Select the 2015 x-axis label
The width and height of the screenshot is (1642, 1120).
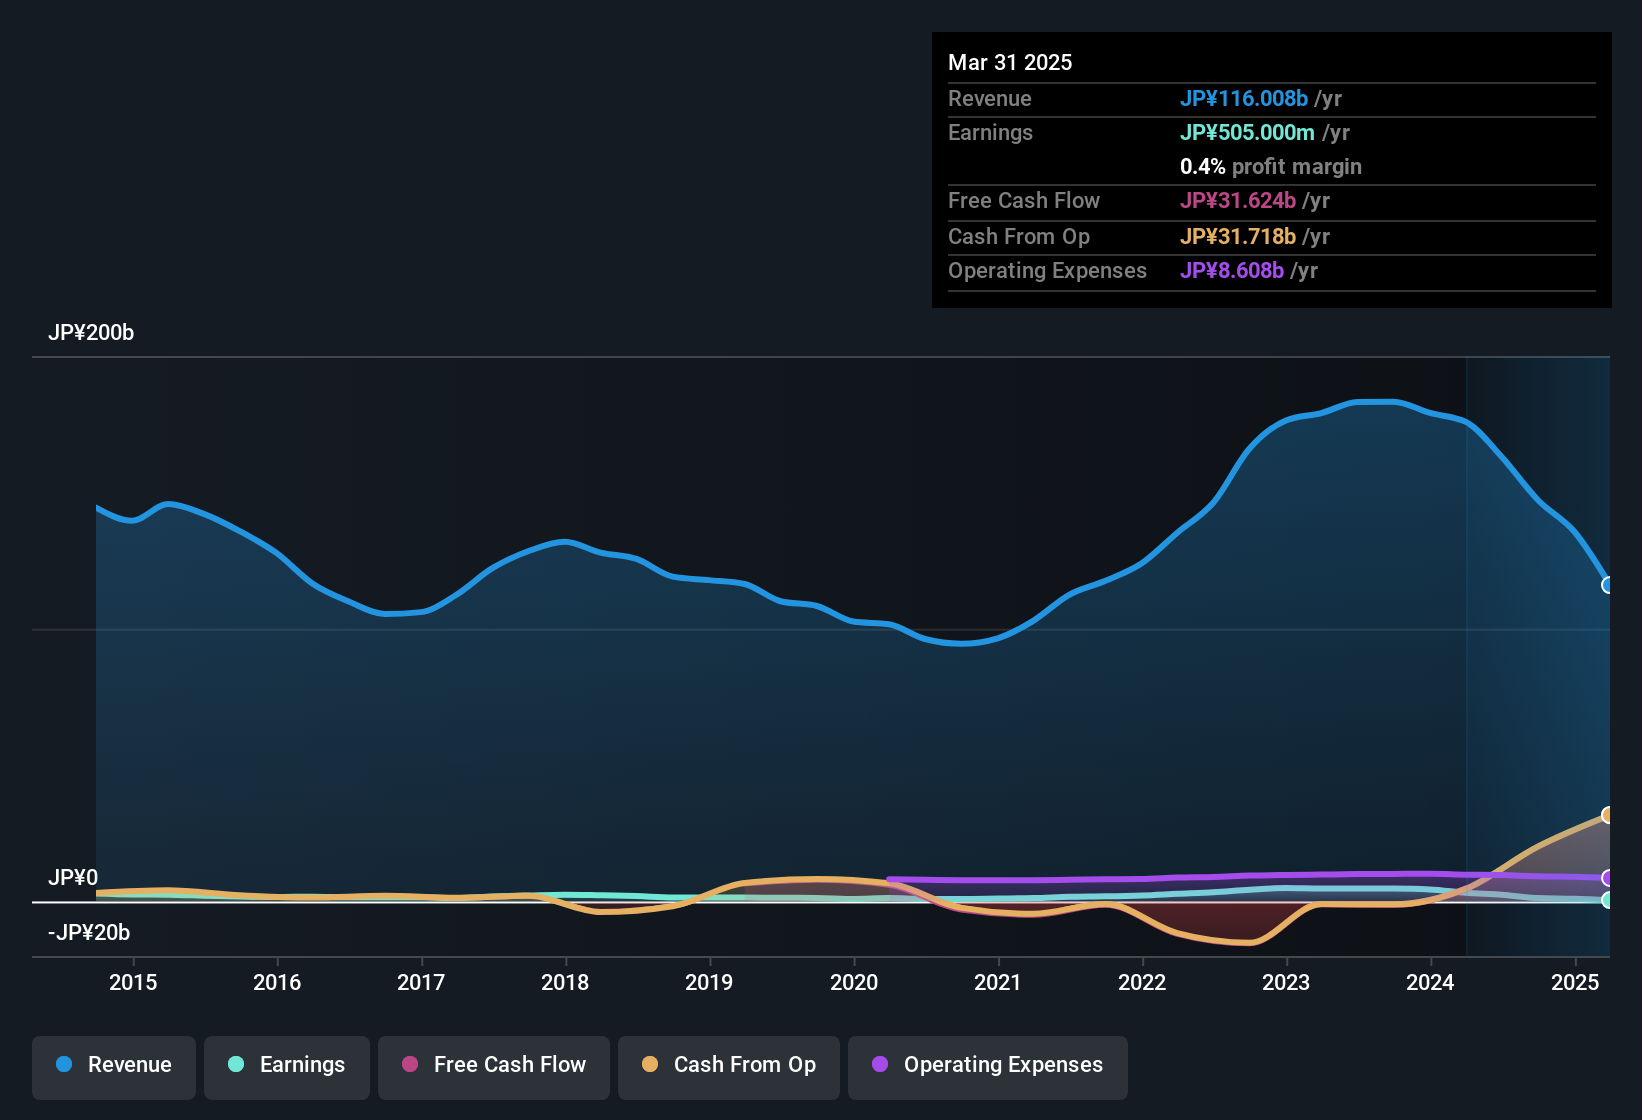pyautogui.click(x=133, y=982)
